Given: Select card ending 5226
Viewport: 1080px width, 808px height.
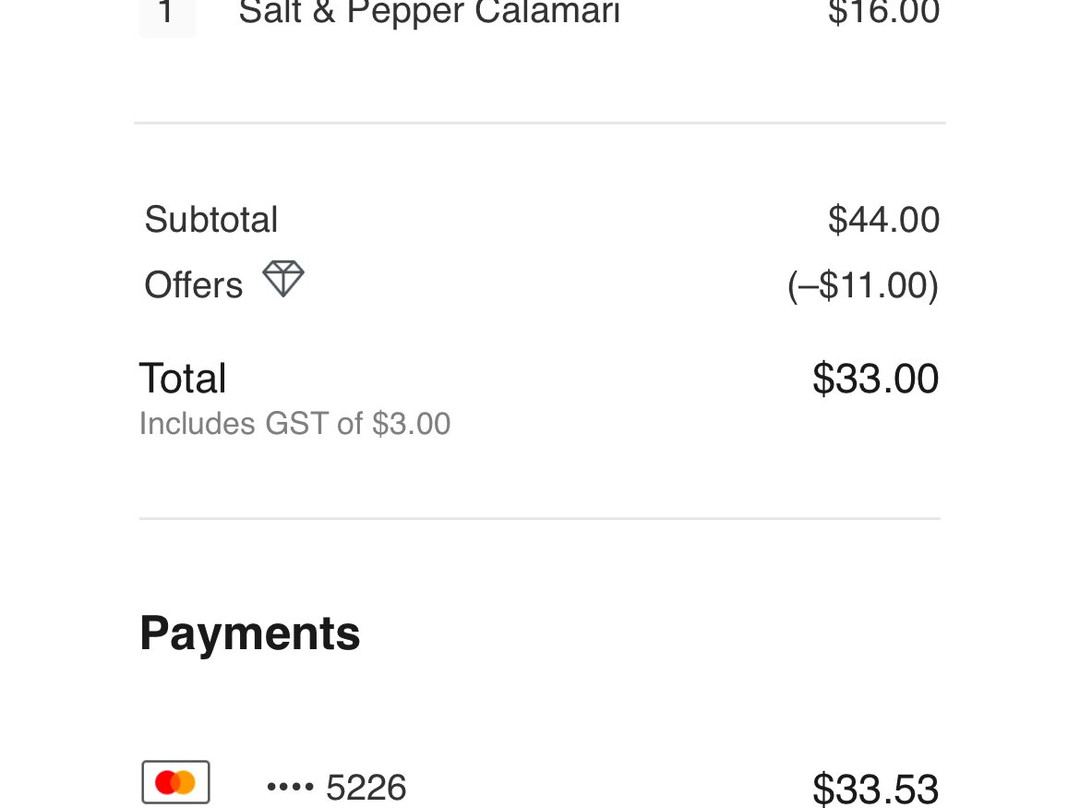Looking at the screenshot, I should click(366, 788).
